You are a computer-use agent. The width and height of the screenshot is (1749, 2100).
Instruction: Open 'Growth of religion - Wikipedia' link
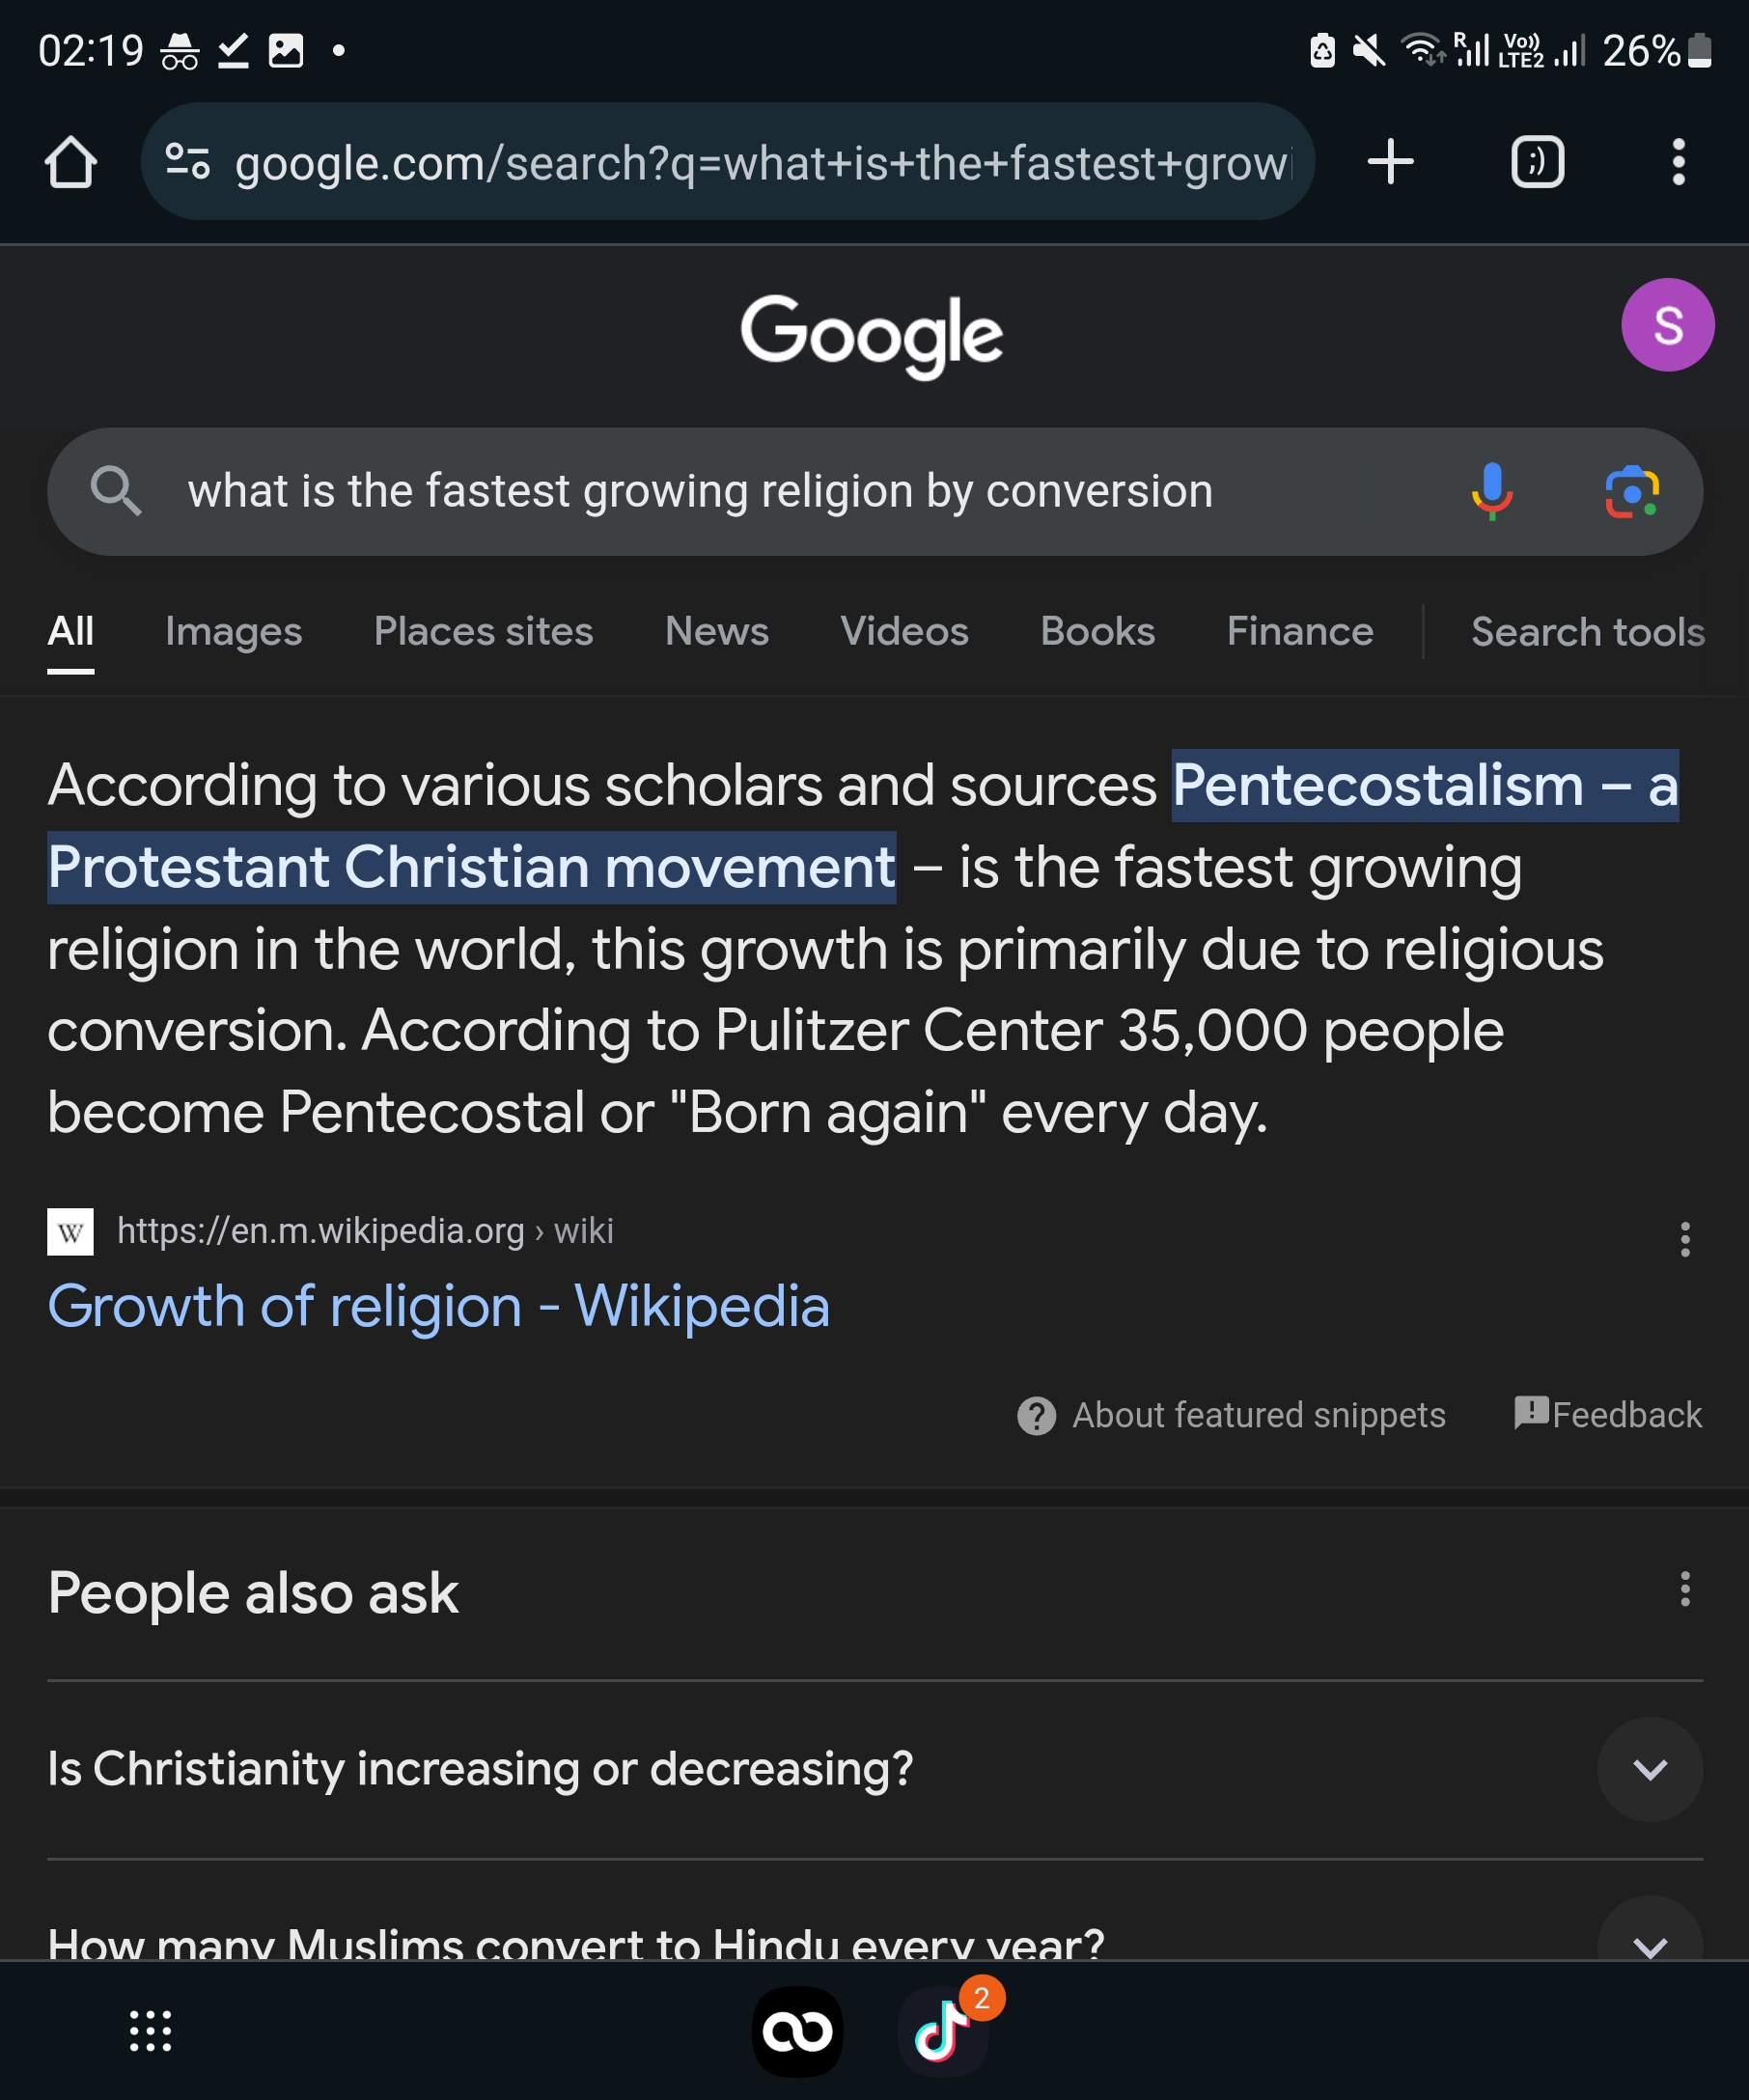tap(438, 1306)
